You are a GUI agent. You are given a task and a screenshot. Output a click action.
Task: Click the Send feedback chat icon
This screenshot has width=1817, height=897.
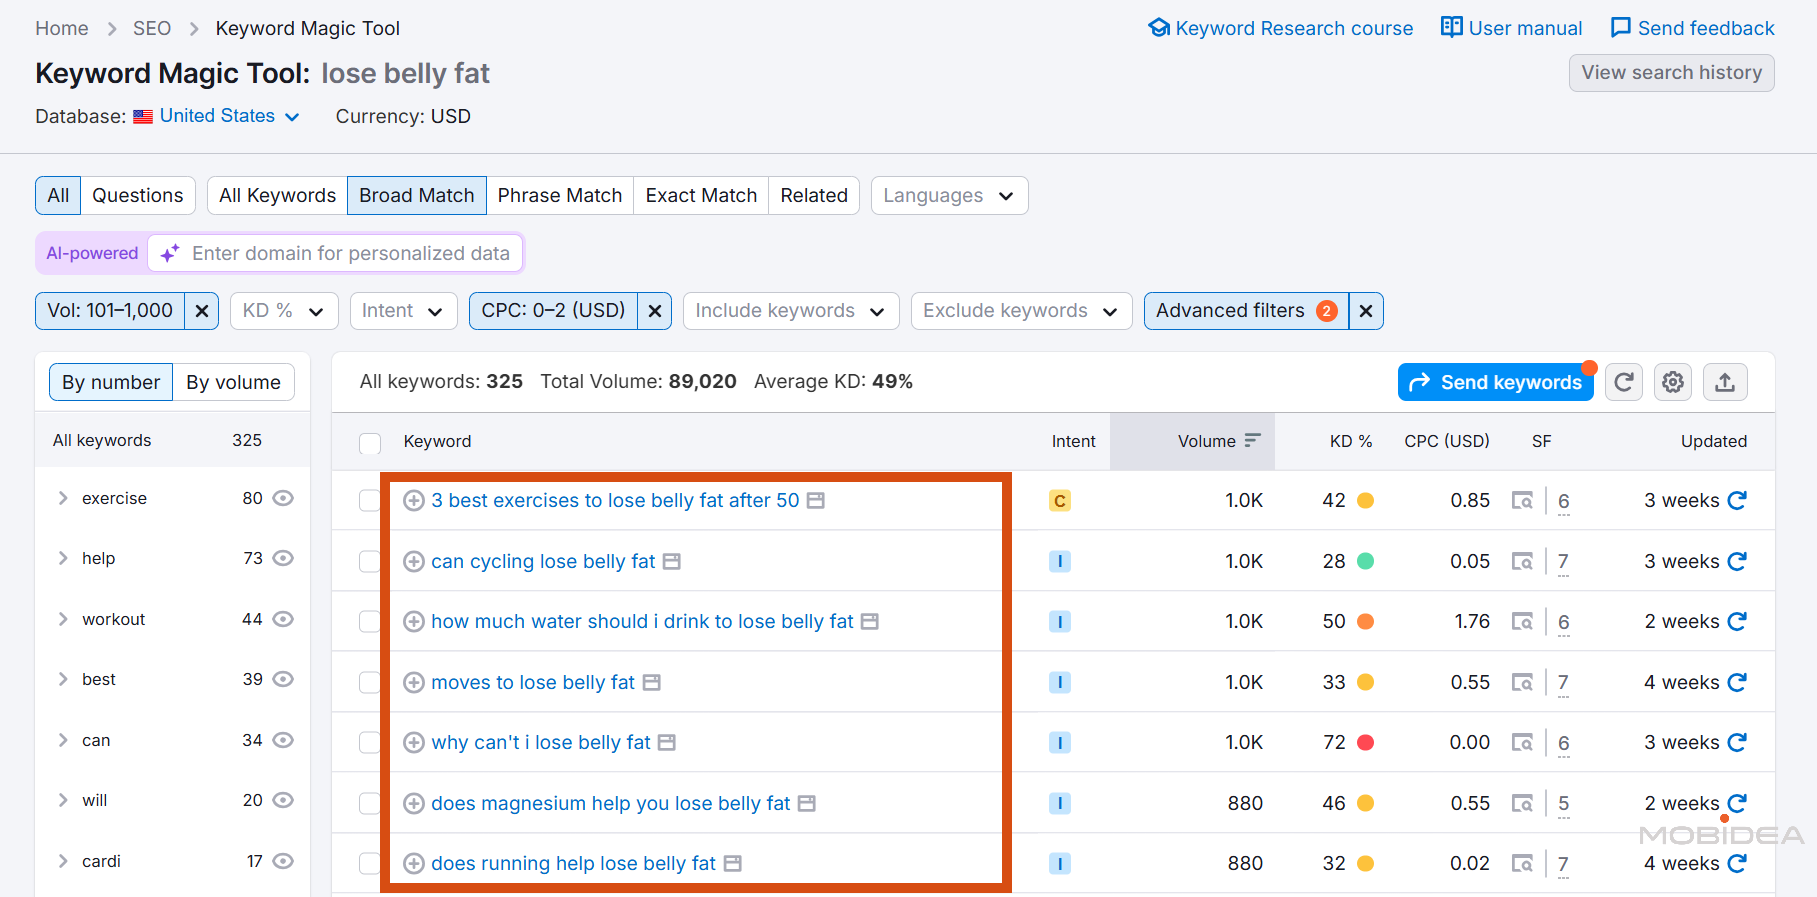click(x=1621, y=28)
